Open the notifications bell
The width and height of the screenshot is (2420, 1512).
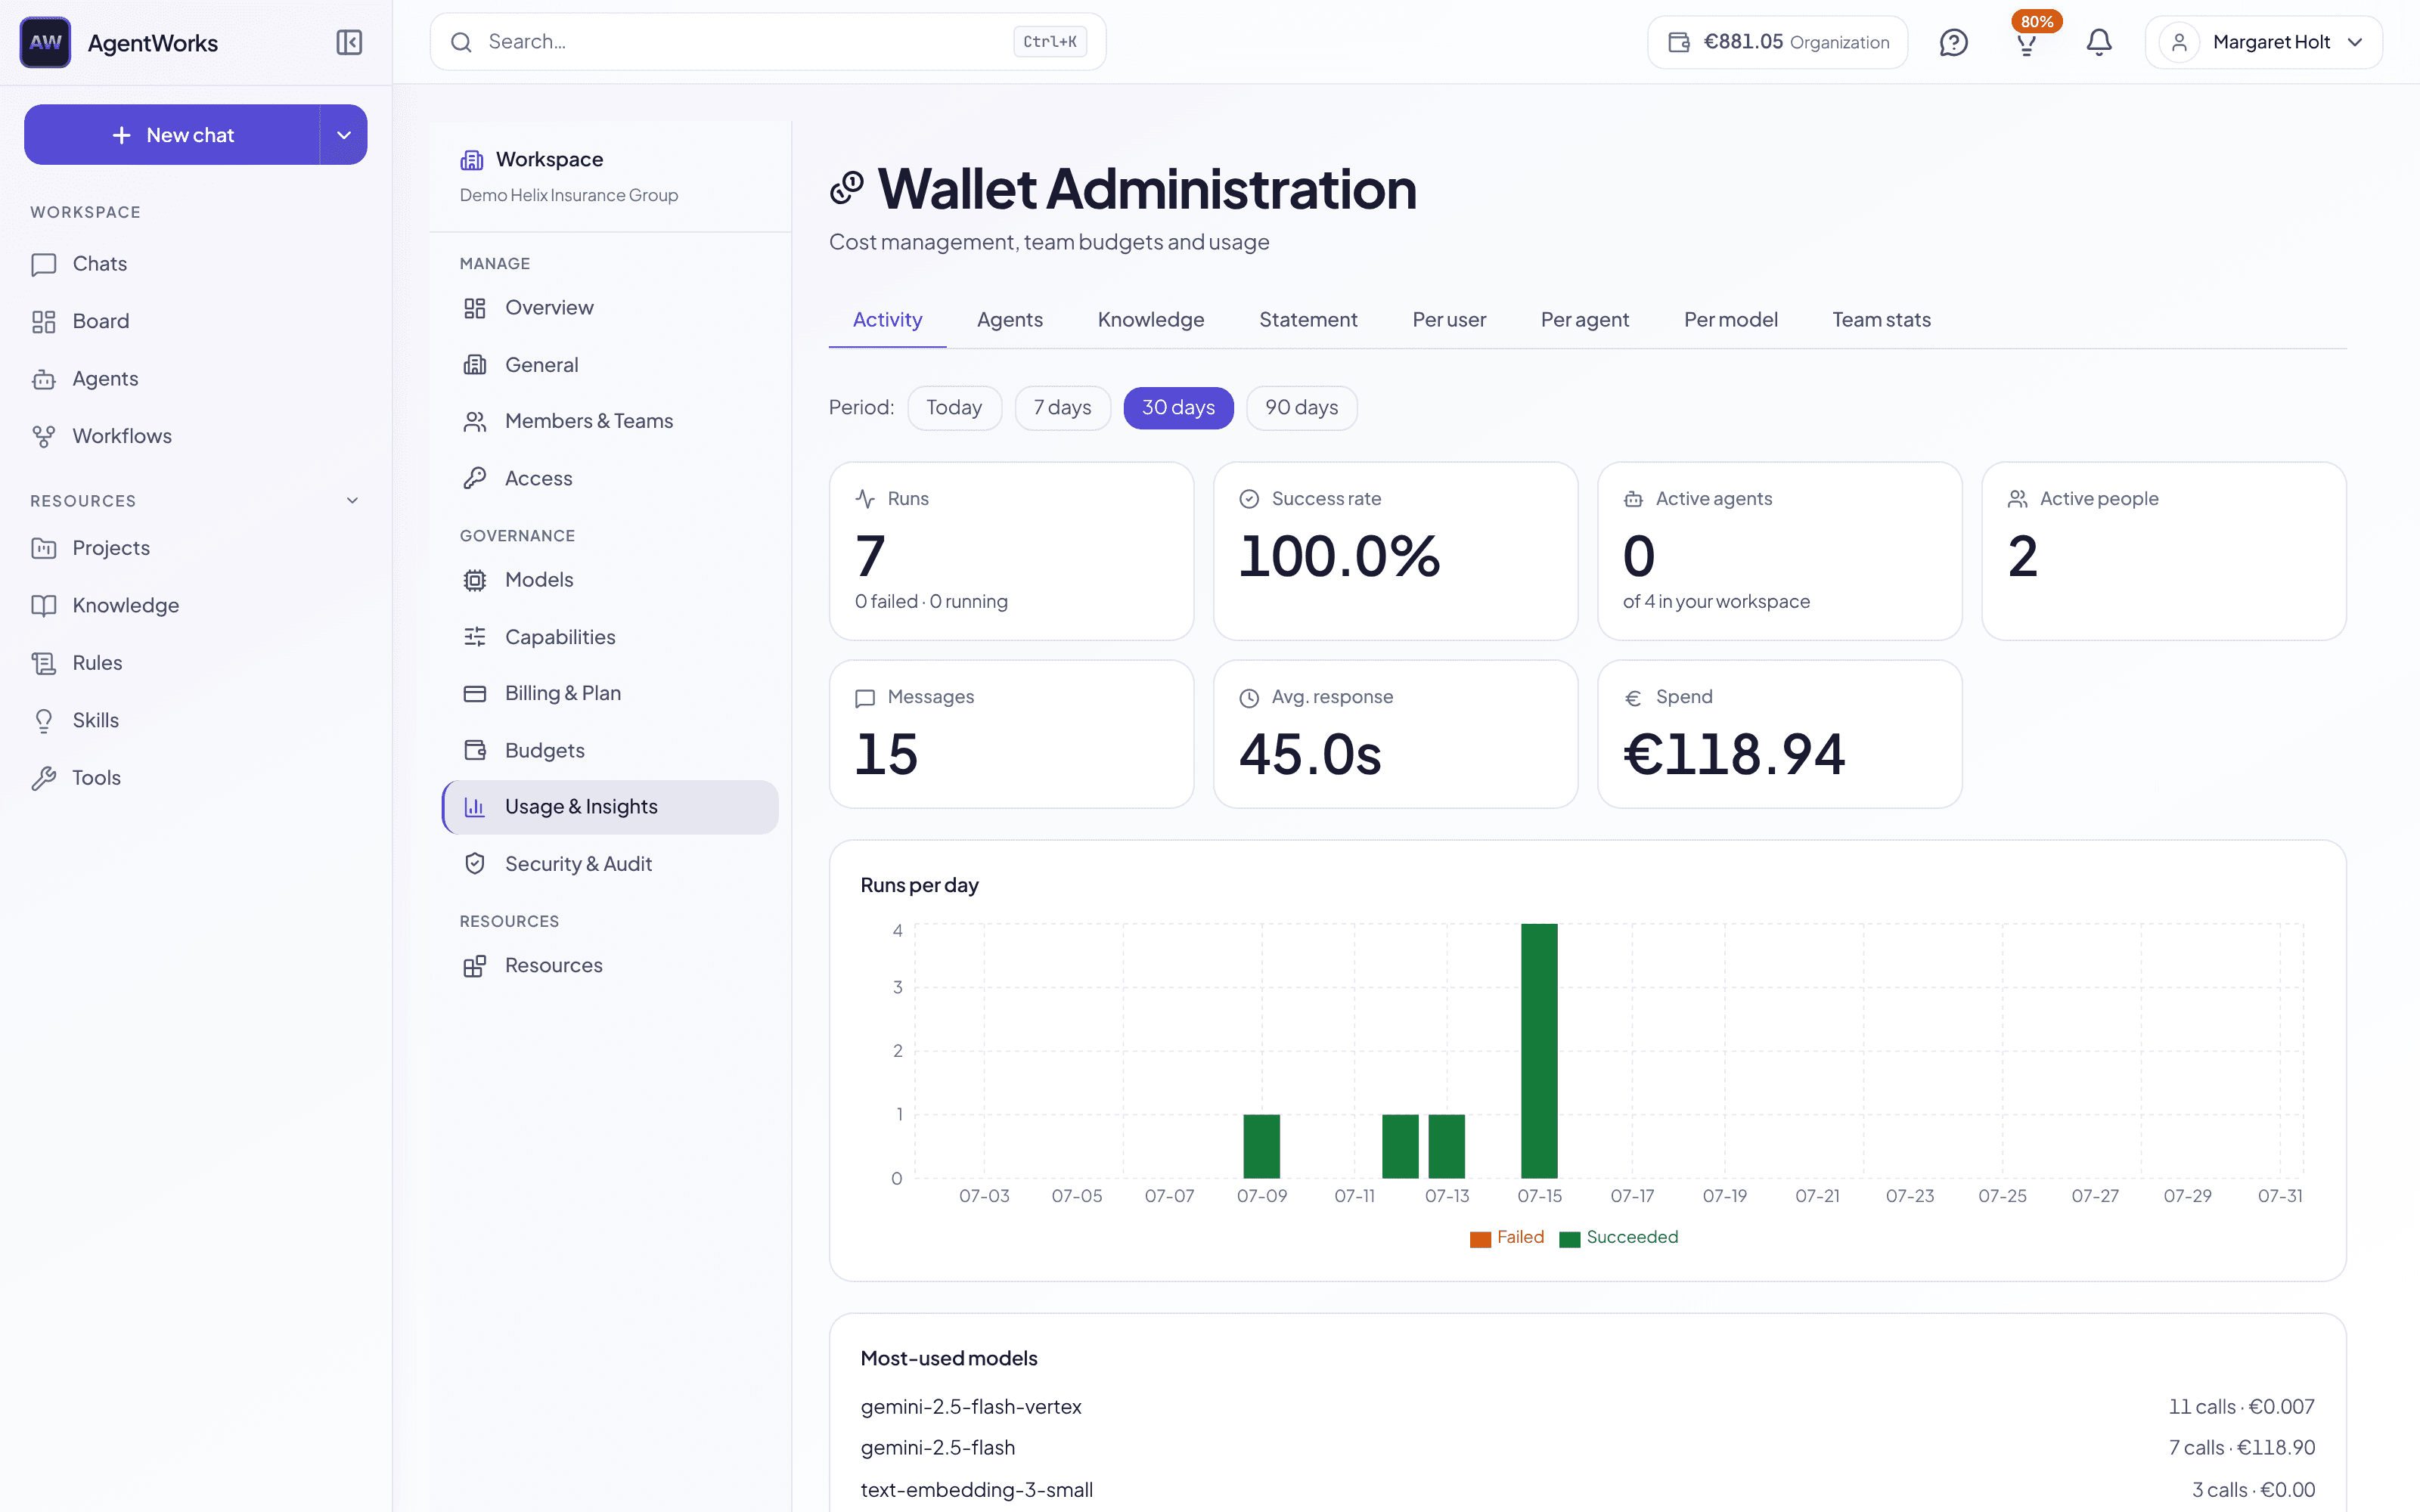coord(2099,42)
